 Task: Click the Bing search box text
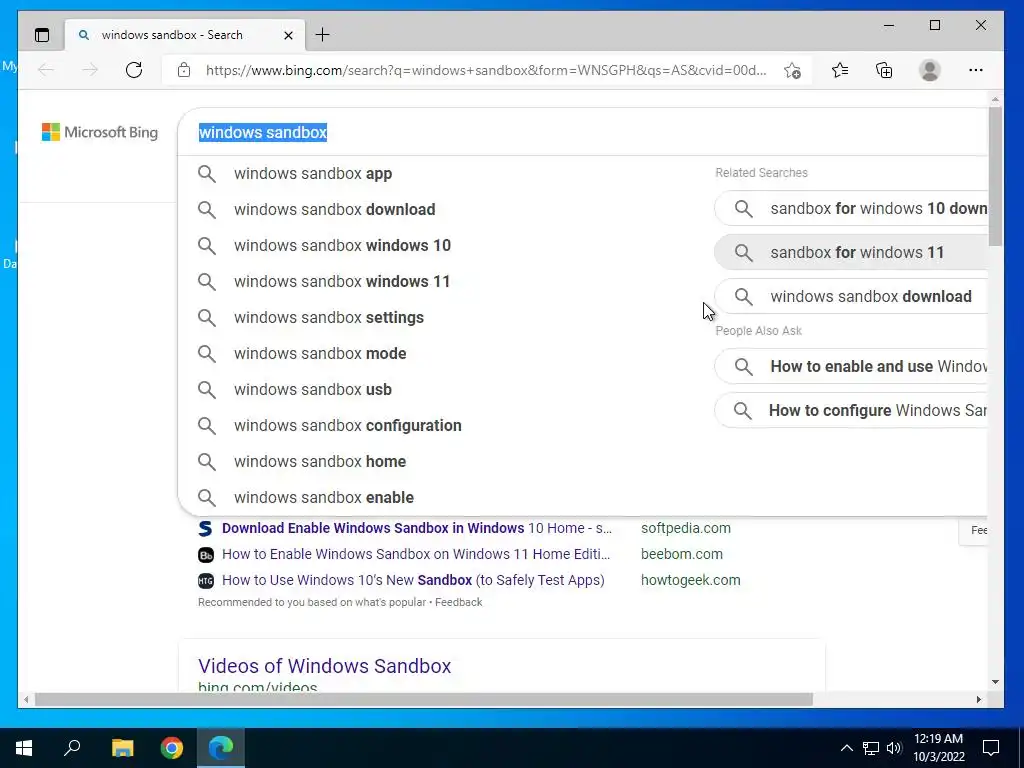click(x=263, y=132)
